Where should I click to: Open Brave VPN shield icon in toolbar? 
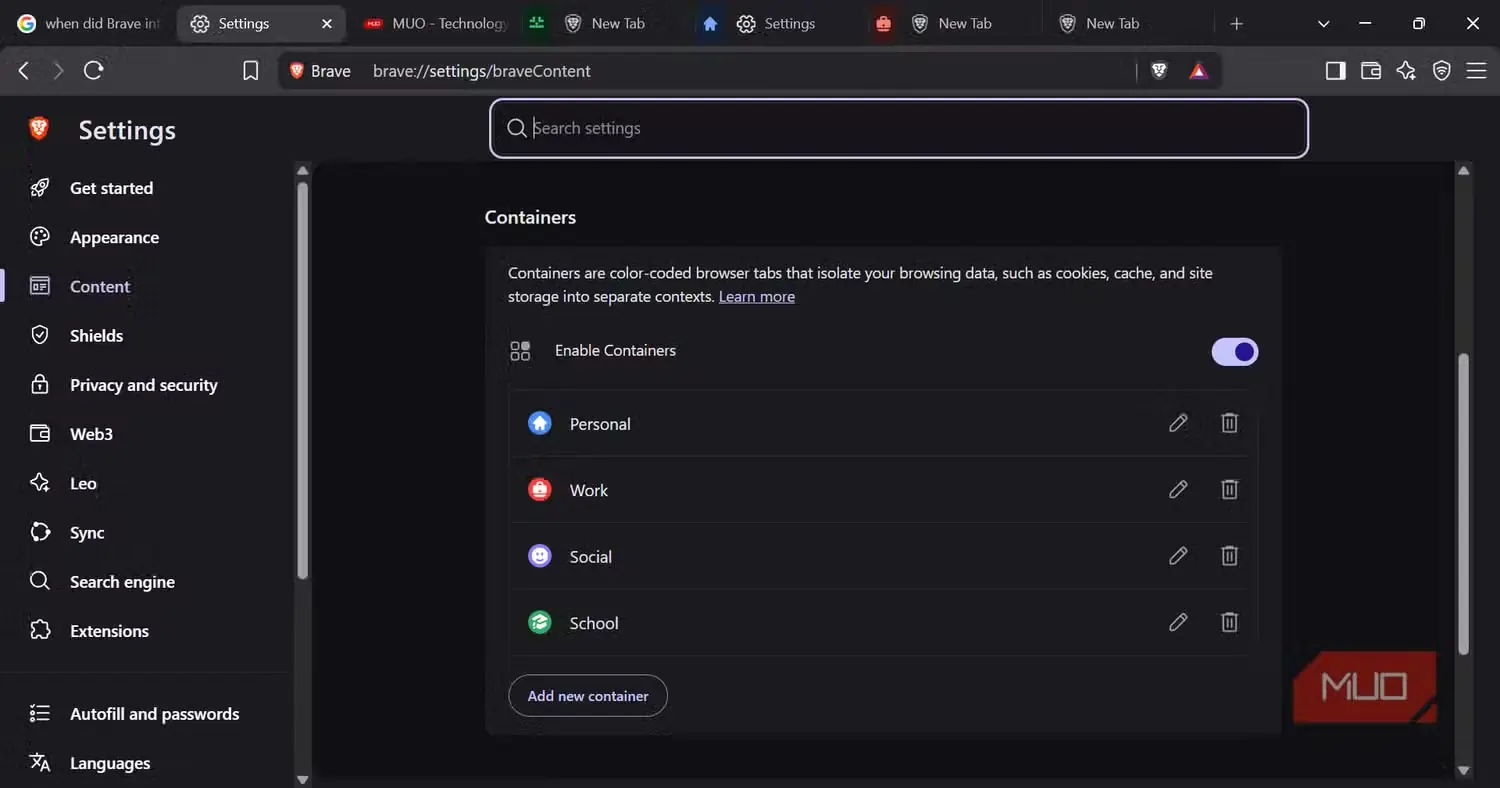tap(1441, 70)
